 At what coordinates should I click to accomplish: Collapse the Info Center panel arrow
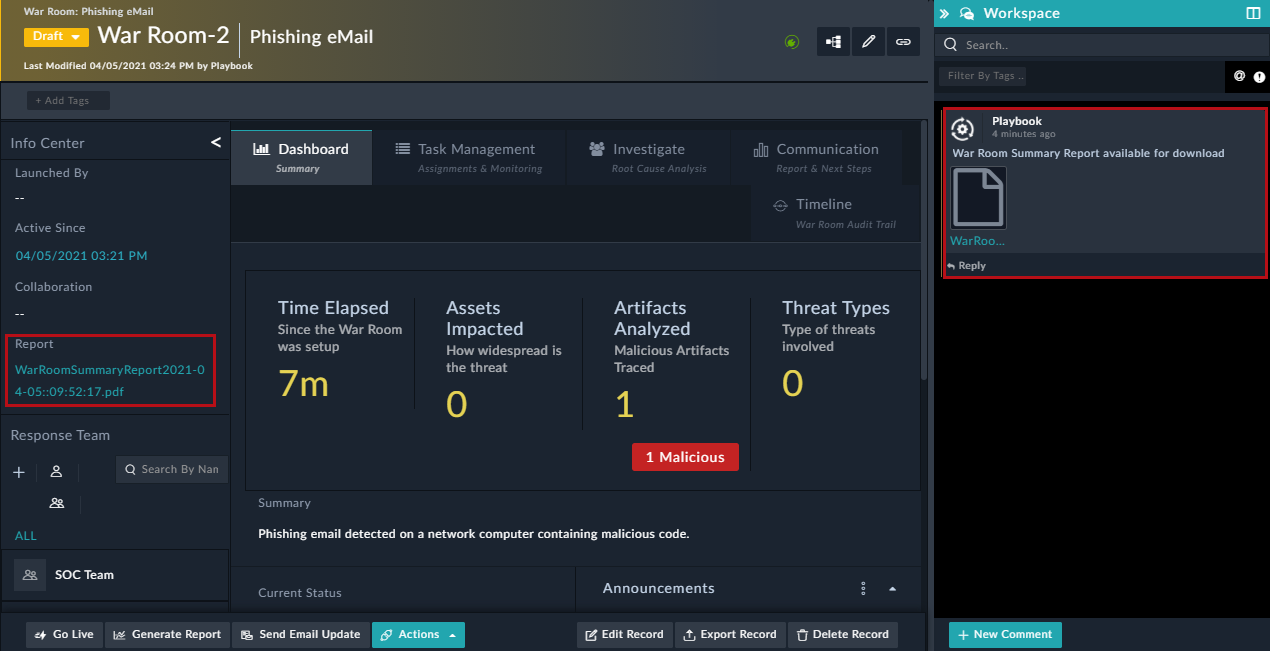click(x=216, y=143)
